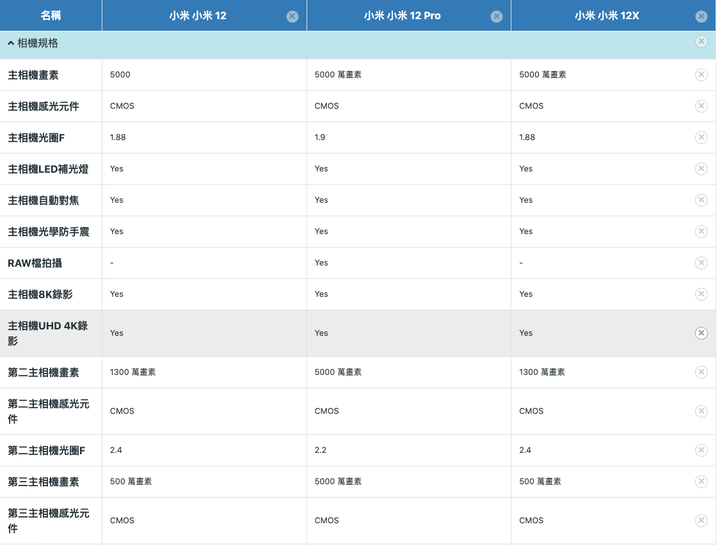This screenshot has width=720, height=545.
Task: Remove 小米 小米 12 column from comparison
Action: [x=292, y=17]
